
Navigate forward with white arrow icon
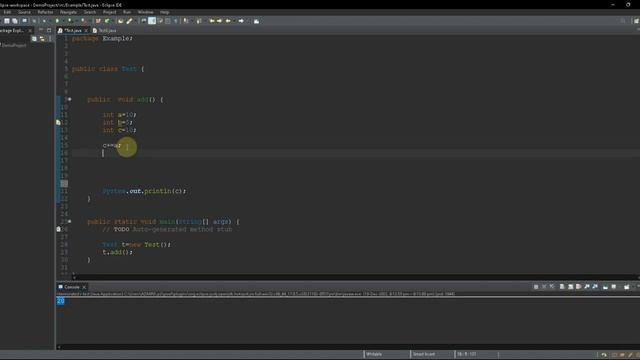coord(241,21)
